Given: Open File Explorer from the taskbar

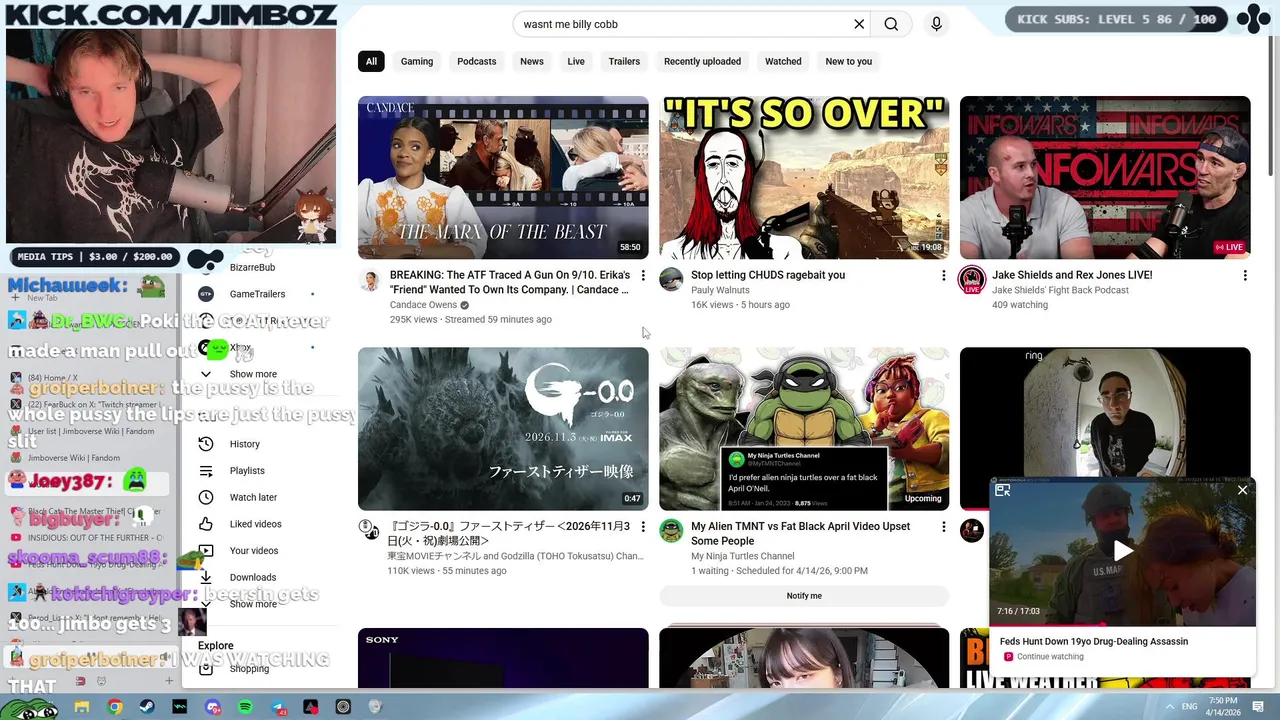Looking at the screenshot, I should click(82, 707).
